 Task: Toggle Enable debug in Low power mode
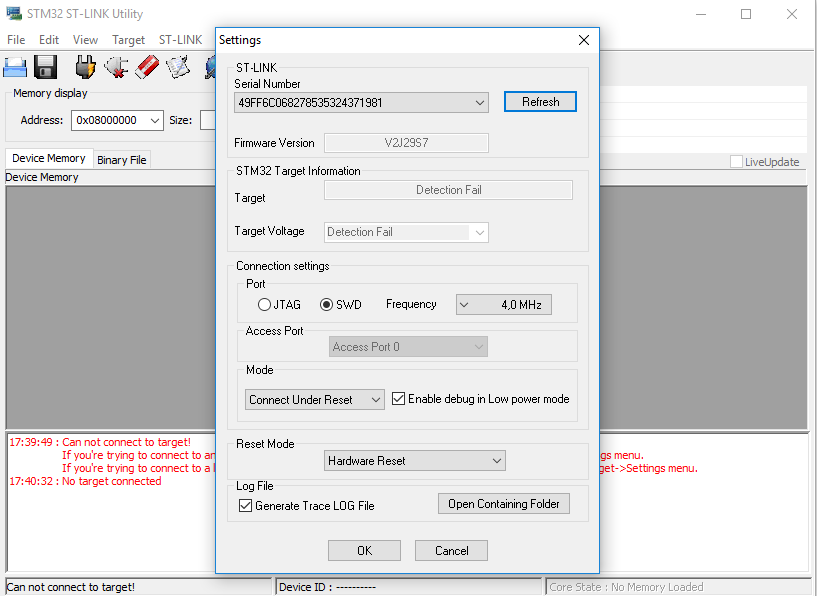pos(398,399)
